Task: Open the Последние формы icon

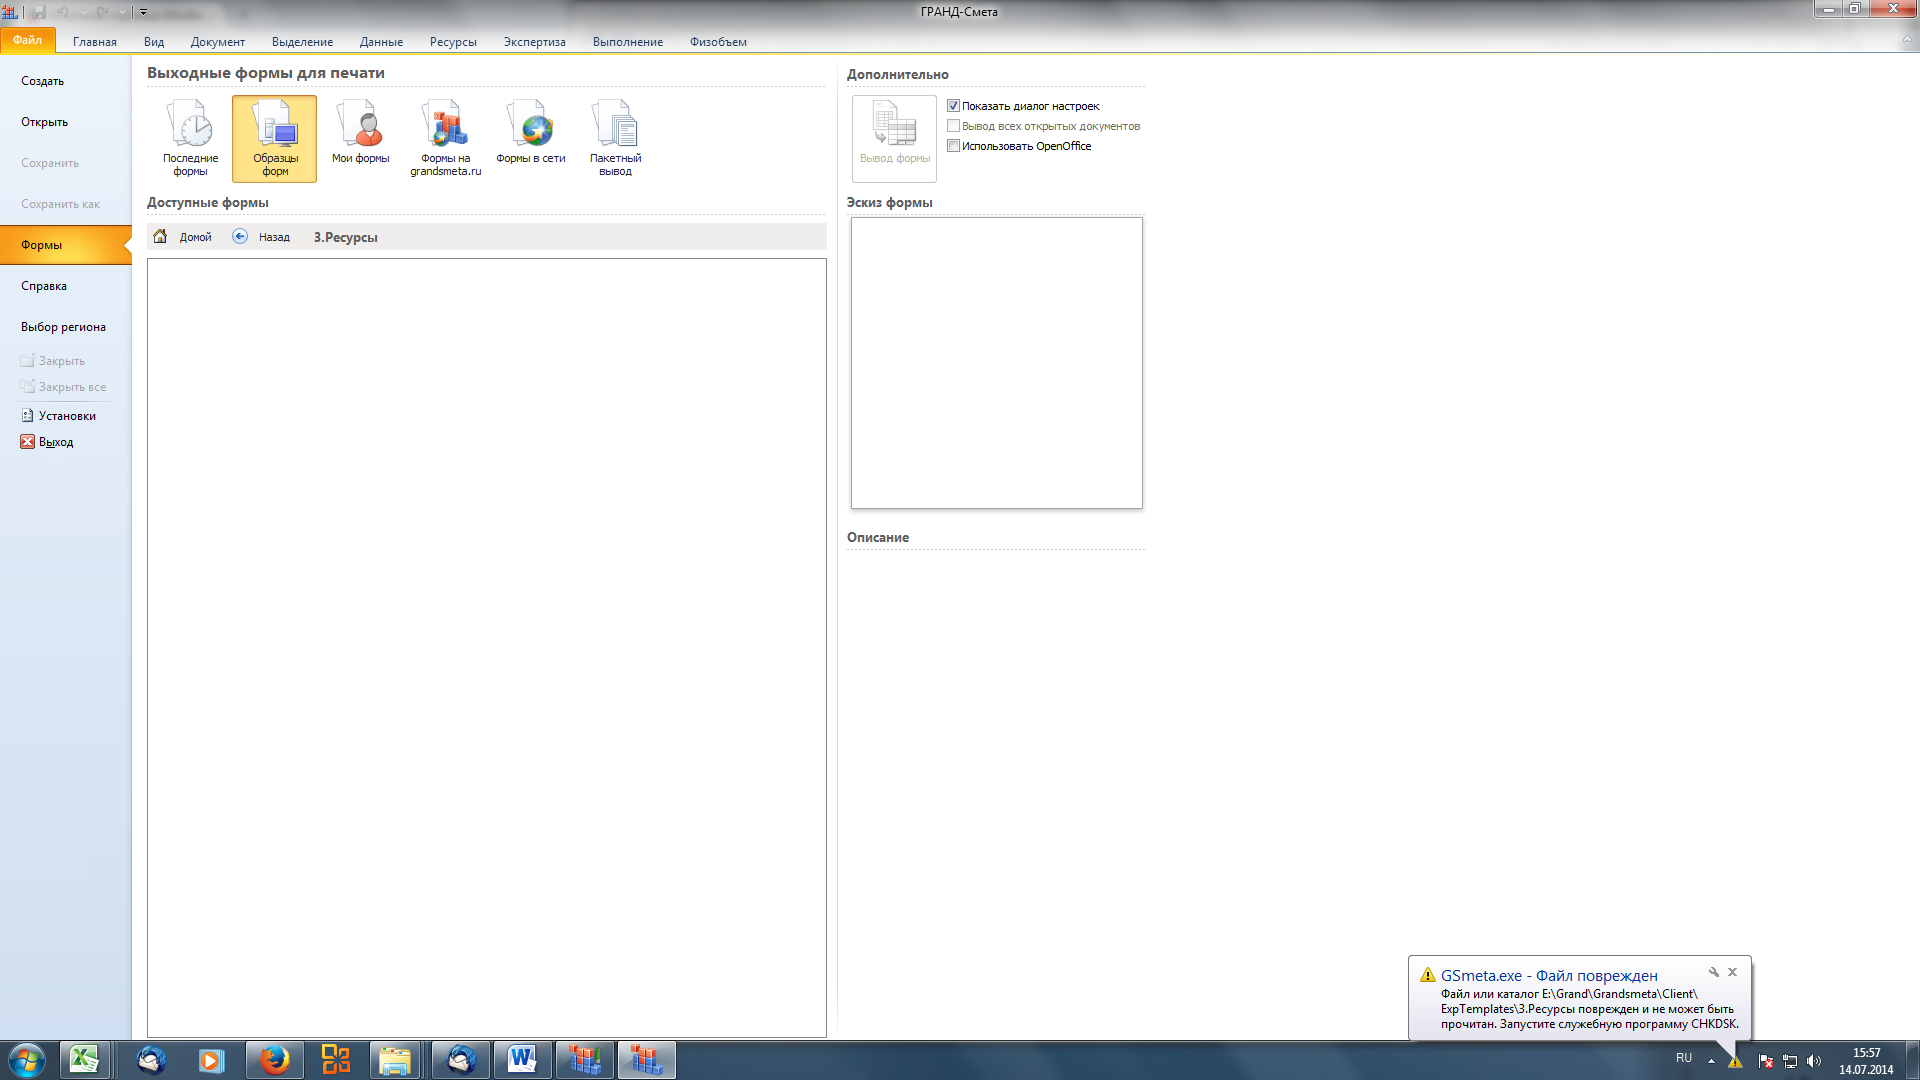Action: 190,137
